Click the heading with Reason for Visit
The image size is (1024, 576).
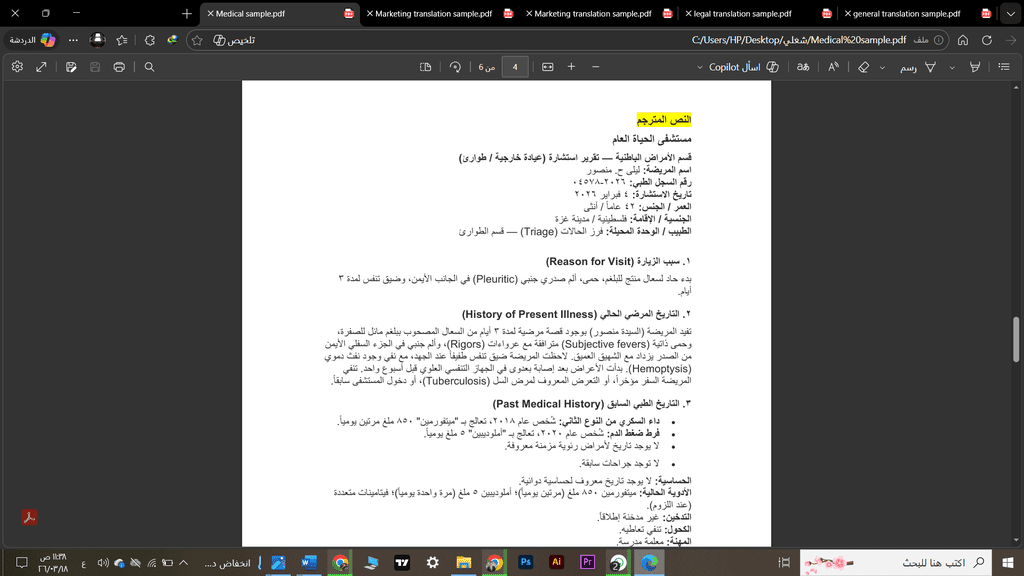618,261
